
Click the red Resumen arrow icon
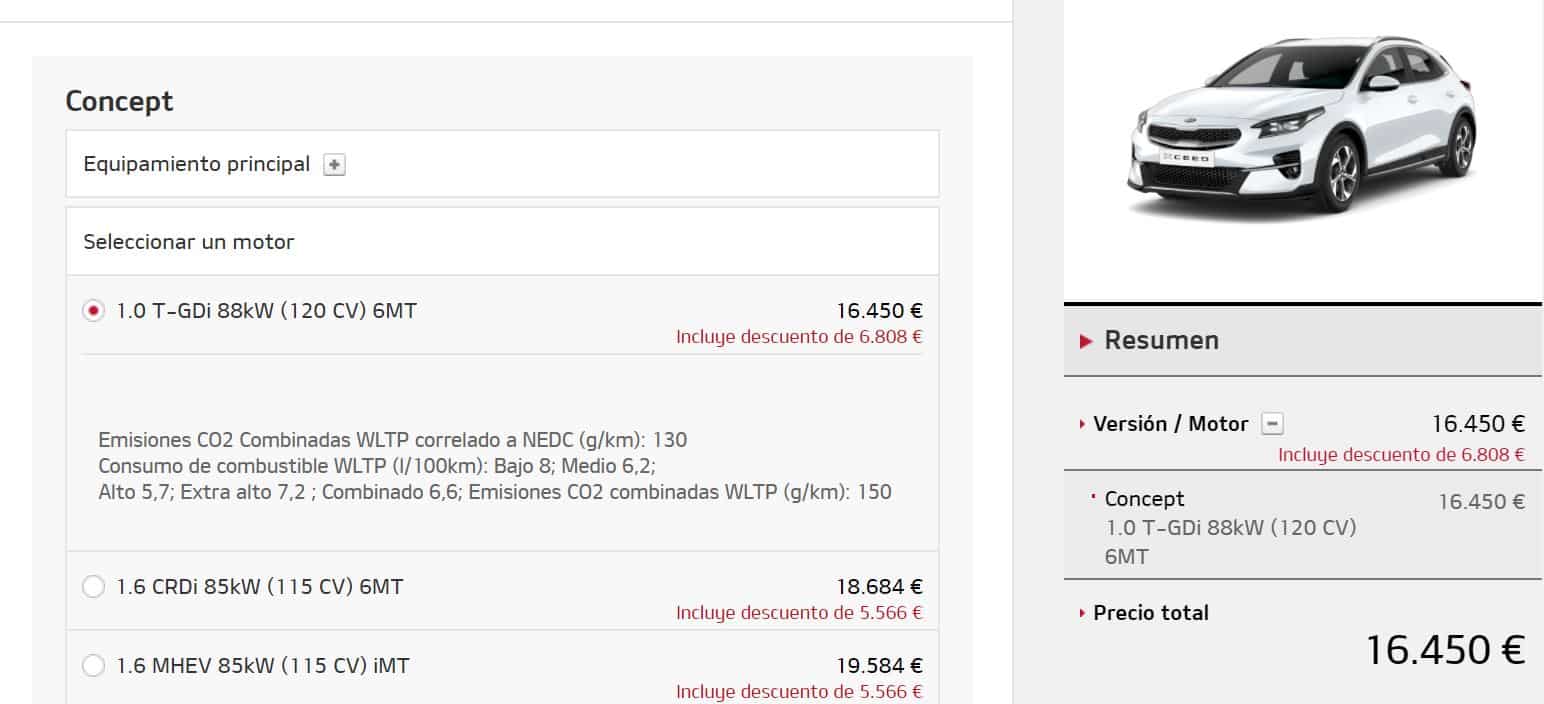pyautogui.click(x=1087, y=341)
